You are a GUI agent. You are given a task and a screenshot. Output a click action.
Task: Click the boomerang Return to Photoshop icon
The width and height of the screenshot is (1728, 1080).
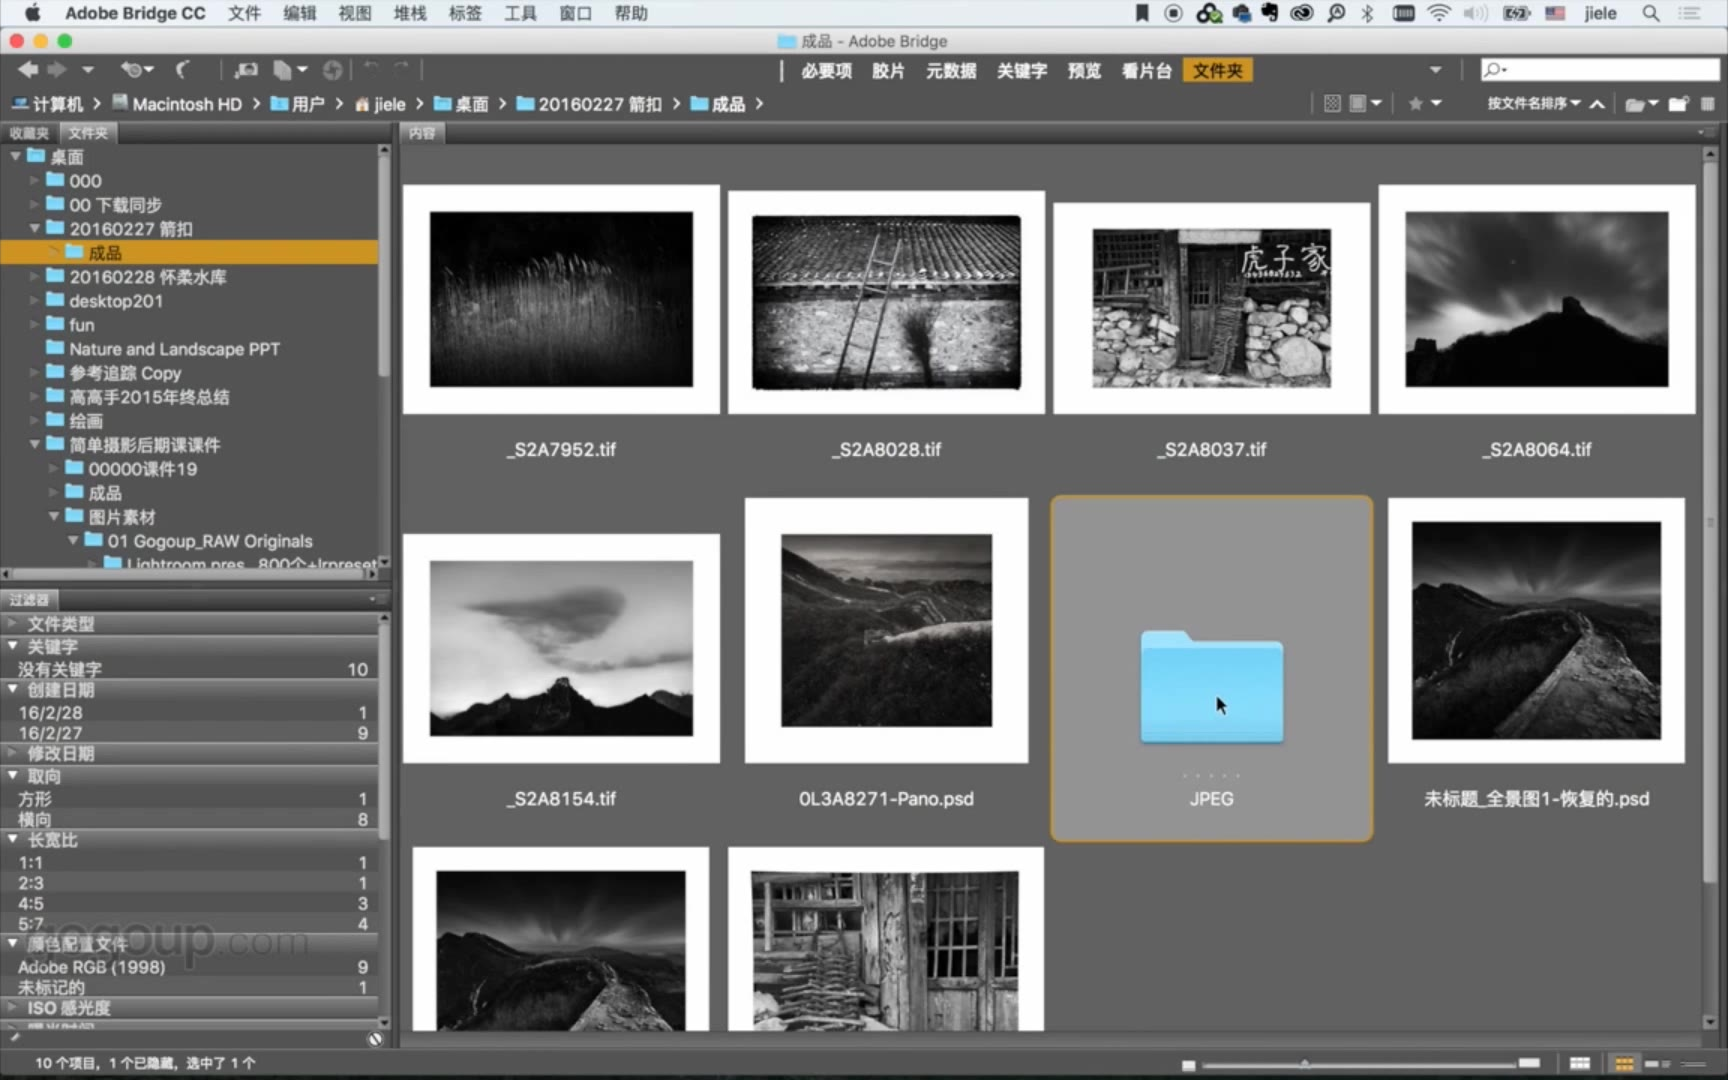point(182,69)
